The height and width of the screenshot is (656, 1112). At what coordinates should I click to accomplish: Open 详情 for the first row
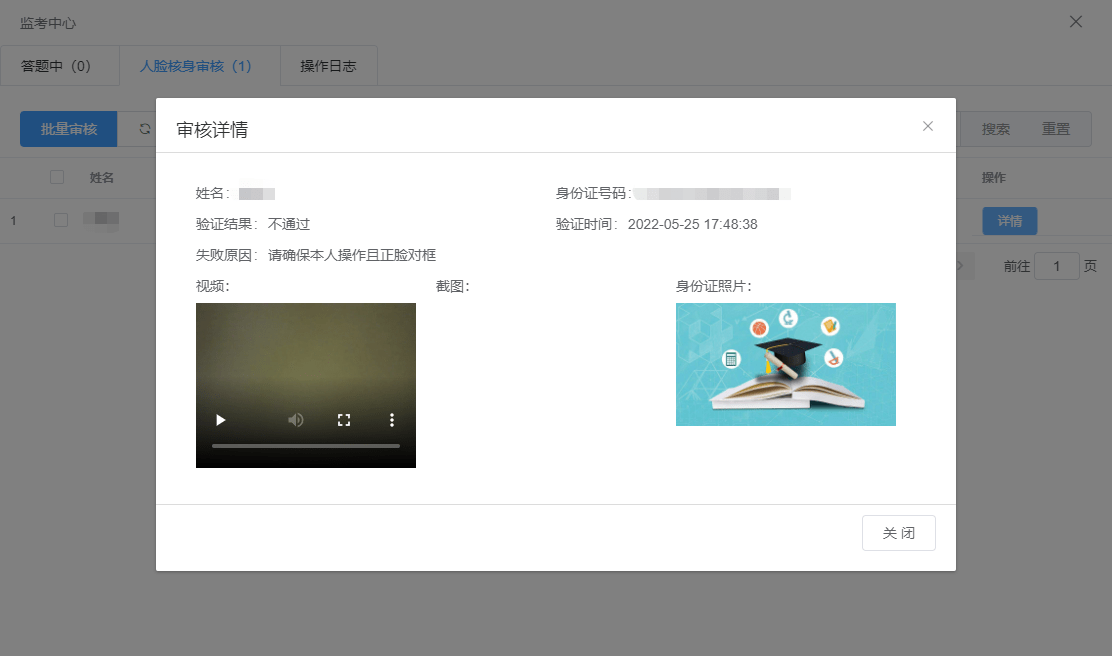point(1009,221)
